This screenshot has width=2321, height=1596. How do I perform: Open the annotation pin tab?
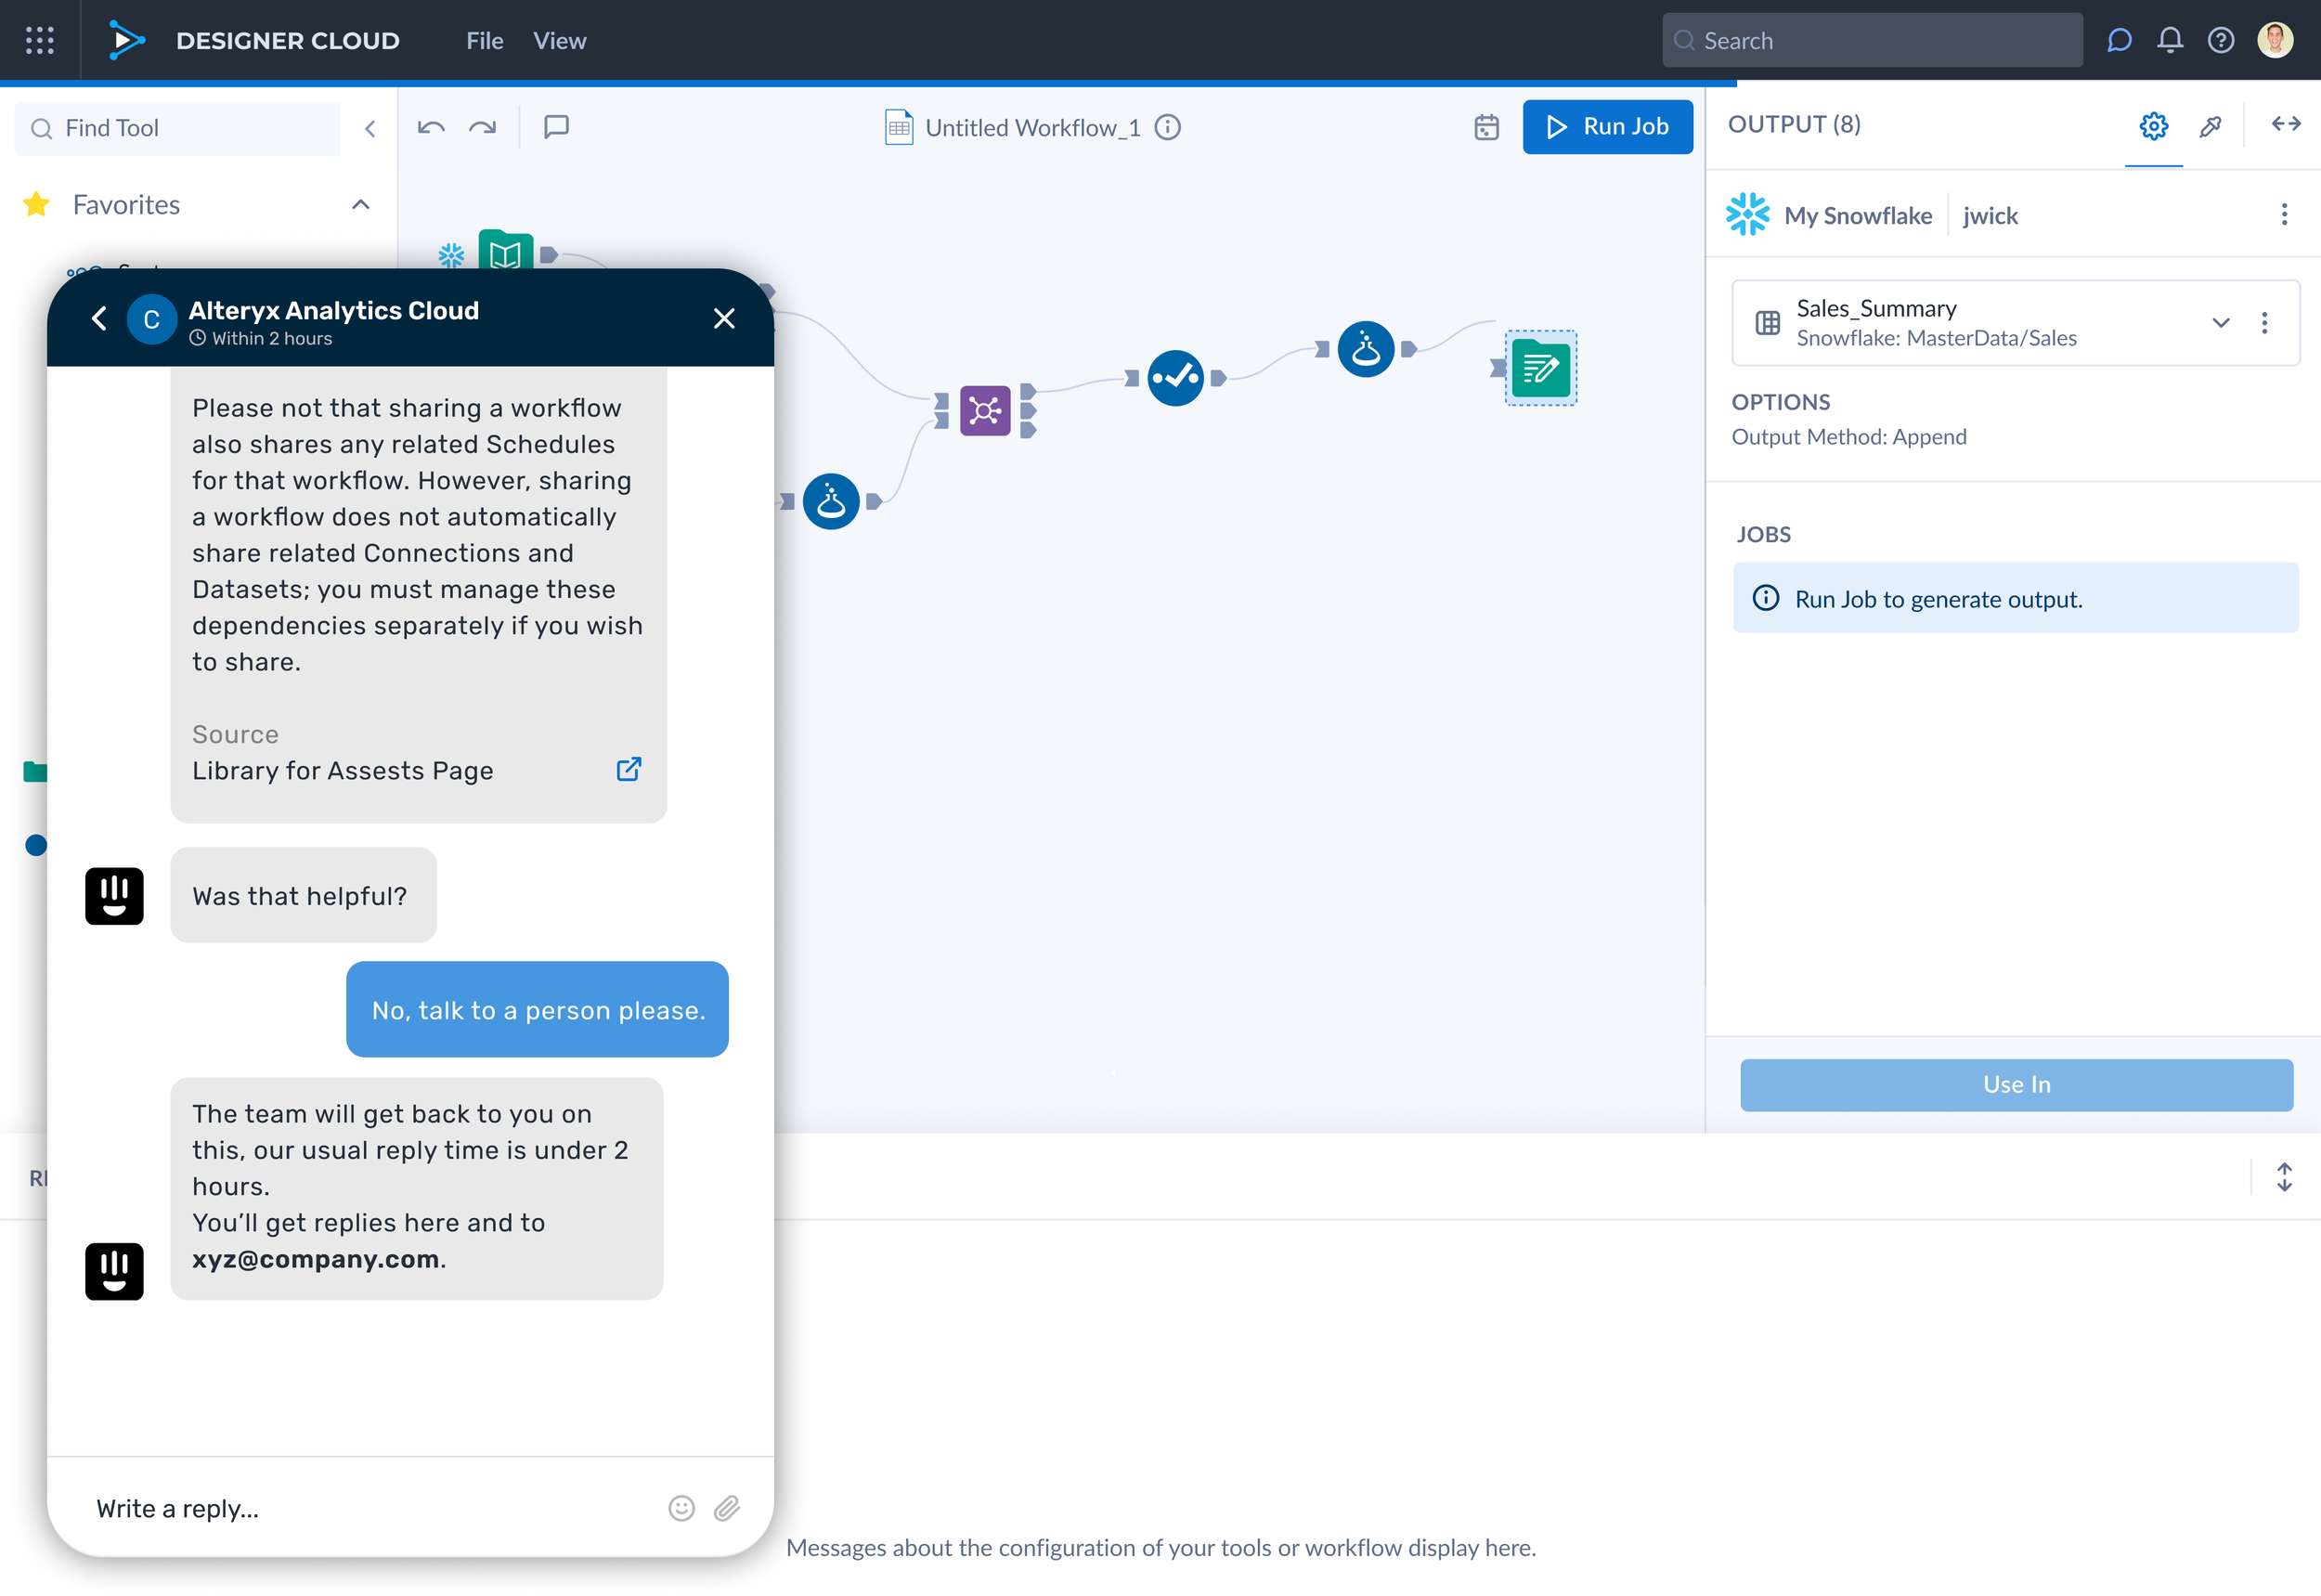2210,126
